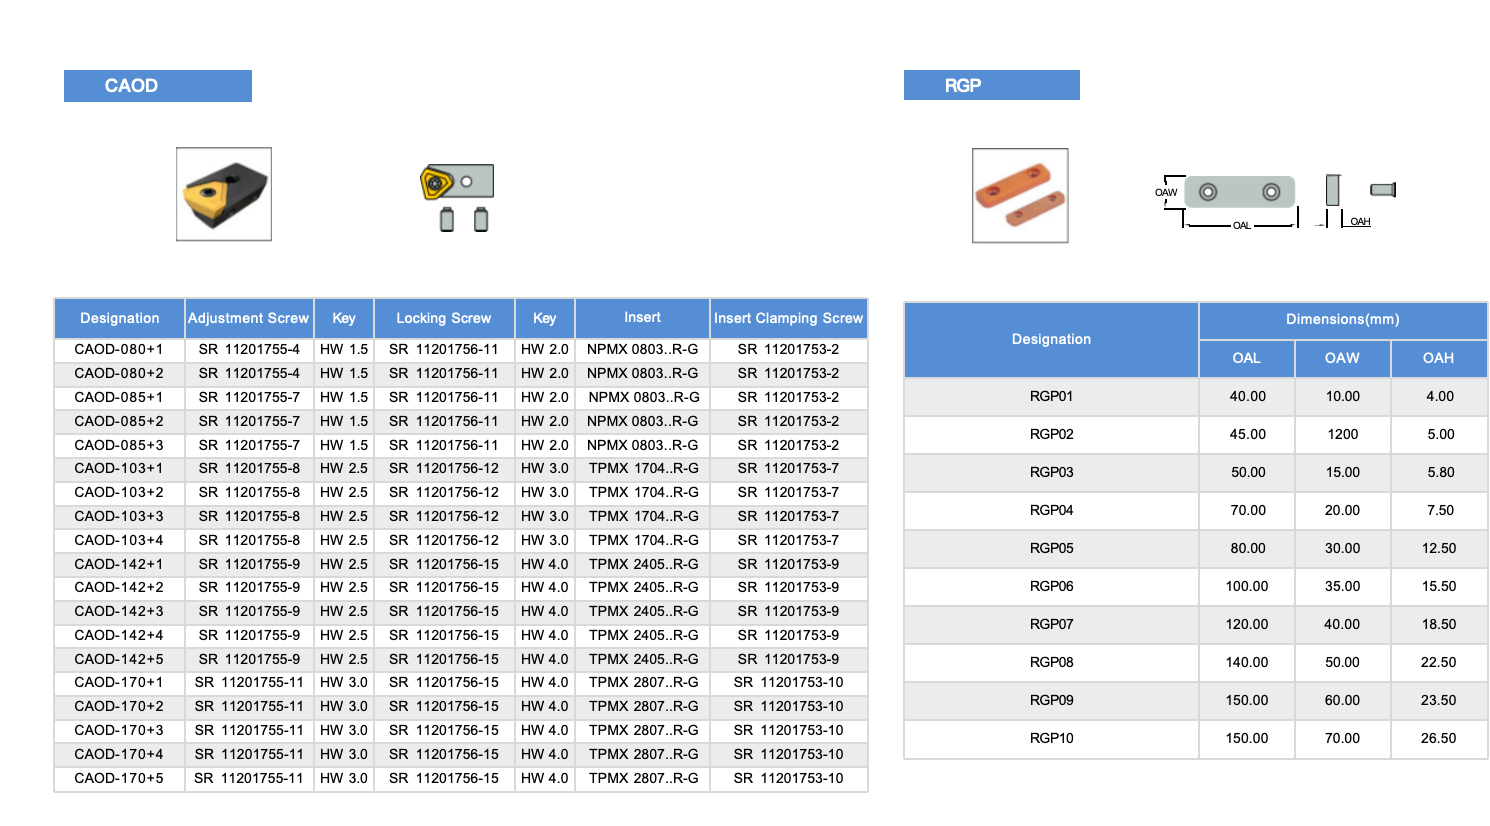Image resolution: width=1490 pixels, height=826 pixels.
Task: Click the CAOD cartridge product photo
Action: pyautogui.click(x=224, y=194)
